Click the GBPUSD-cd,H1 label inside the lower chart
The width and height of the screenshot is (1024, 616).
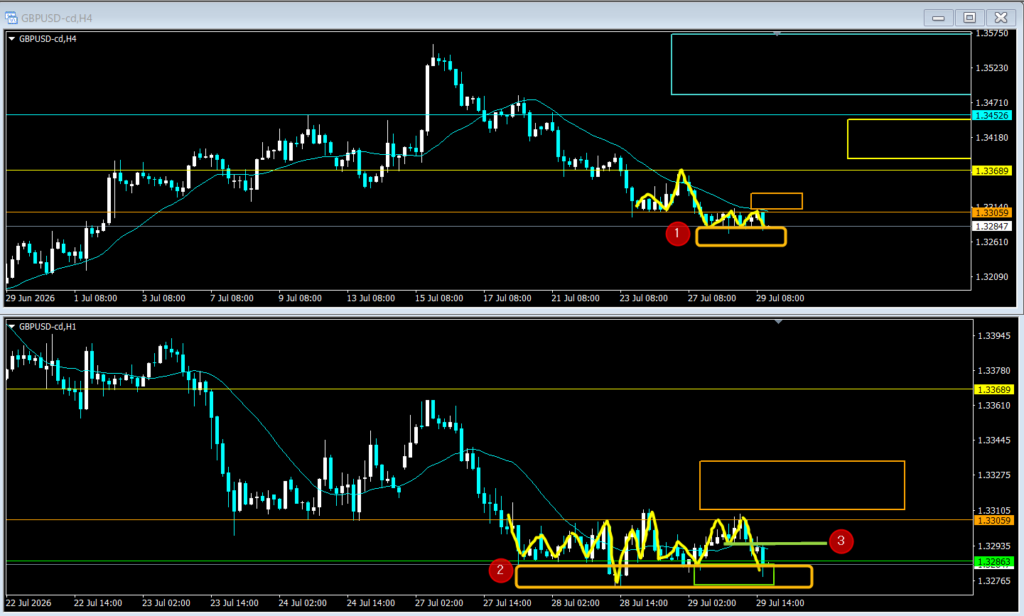click(x=48, y=327)
